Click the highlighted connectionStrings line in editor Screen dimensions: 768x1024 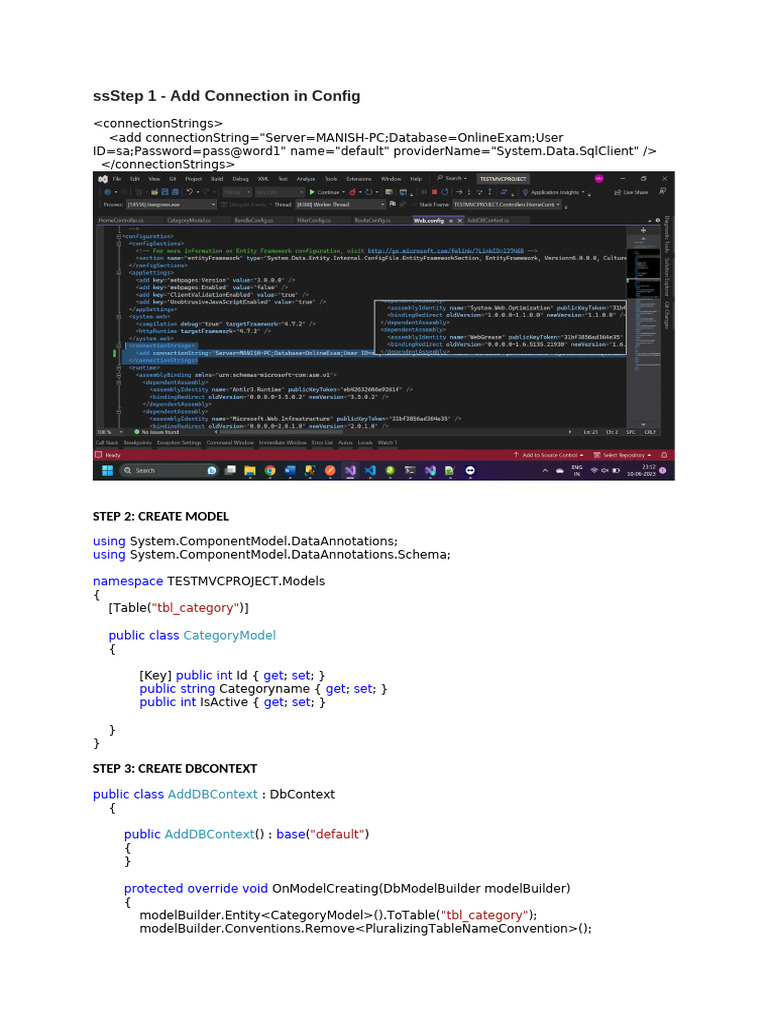[160, 346]
